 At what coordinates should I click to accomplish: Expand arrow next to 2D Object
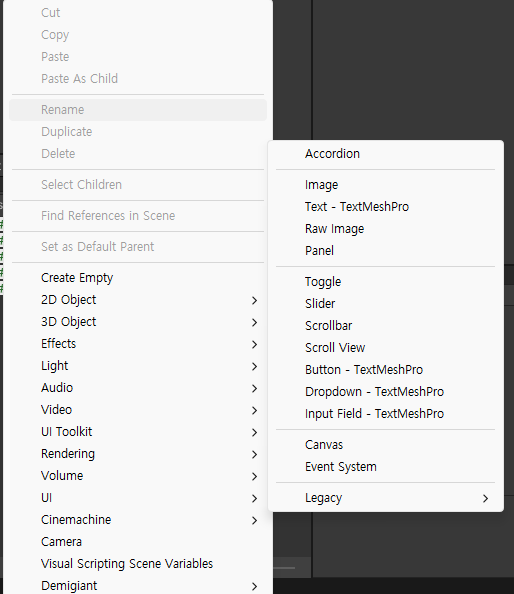click(x=255, y=300)
